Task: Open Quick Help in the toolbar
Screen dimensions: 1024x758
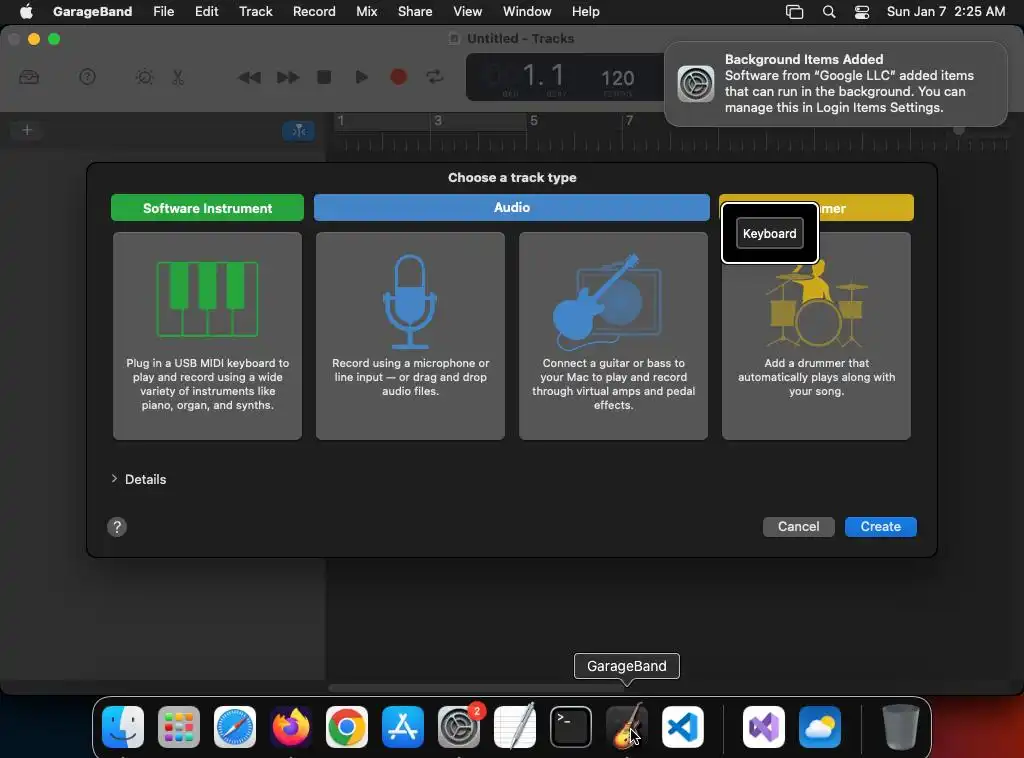Action: tap(88, 77)
